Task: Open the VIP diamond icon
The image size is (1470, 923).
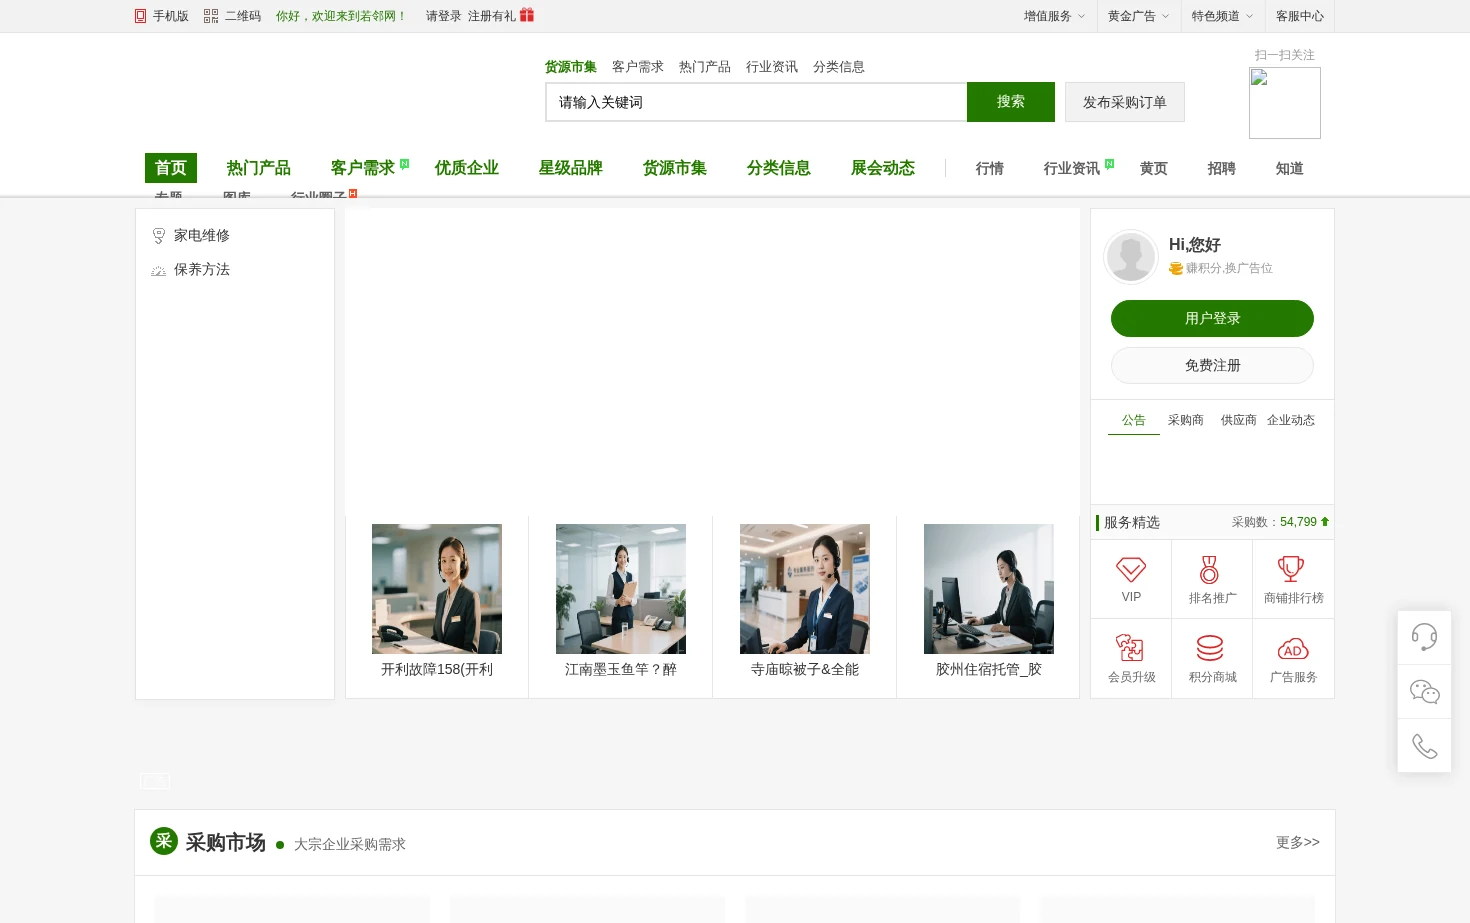Action: point(1131,570)
